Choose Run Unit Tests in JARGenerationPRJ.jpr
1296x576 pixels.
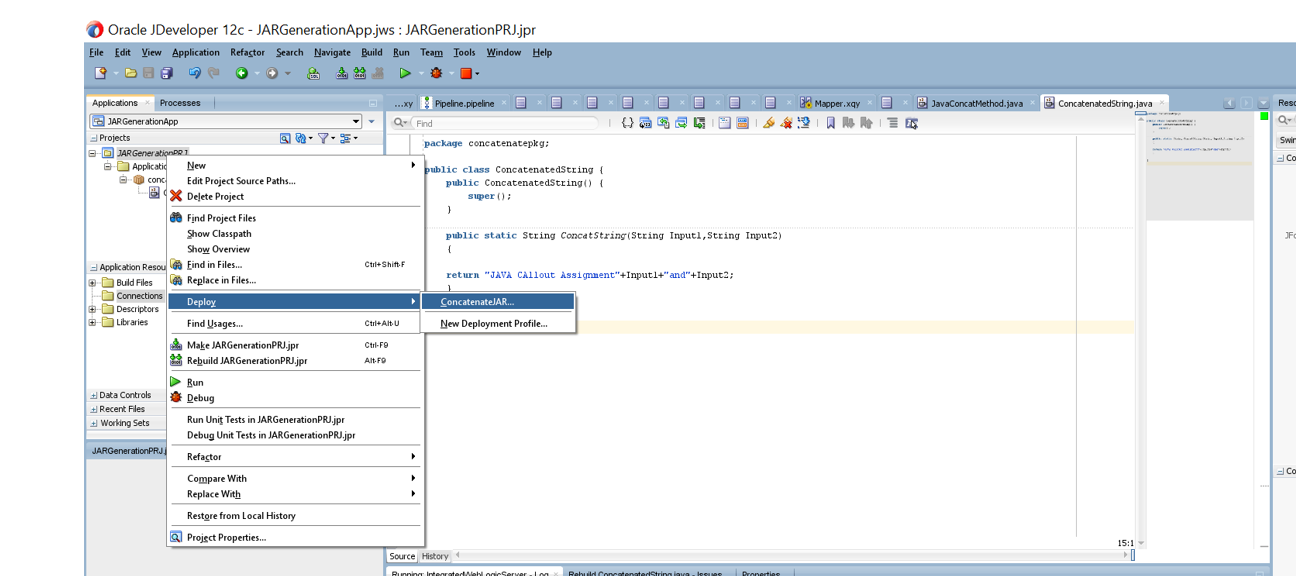[x=294, y=419]
